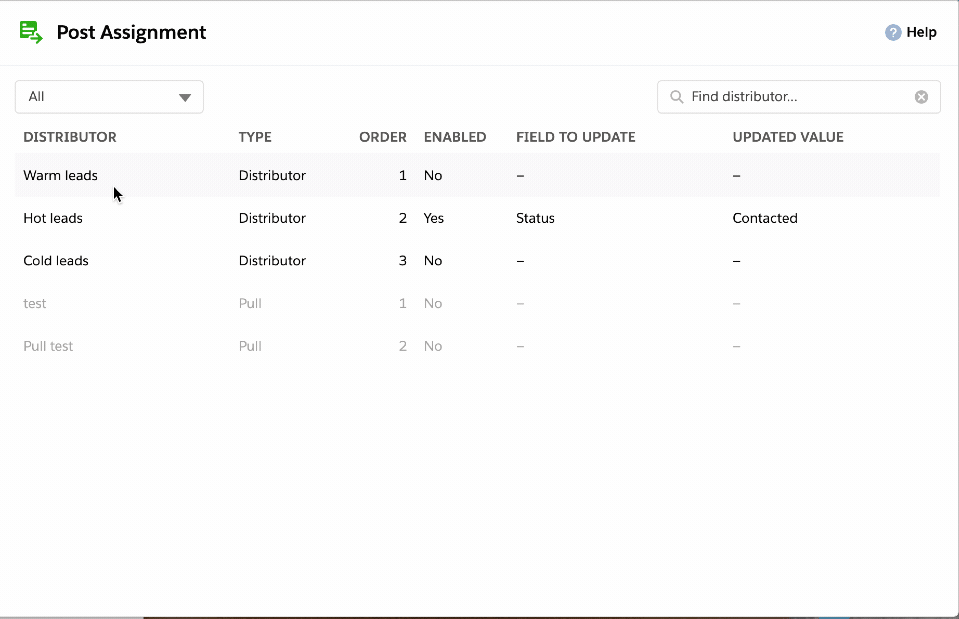959x619 pixels.
Task: Click order 2 in Pull test row
Action: point(402,346)
